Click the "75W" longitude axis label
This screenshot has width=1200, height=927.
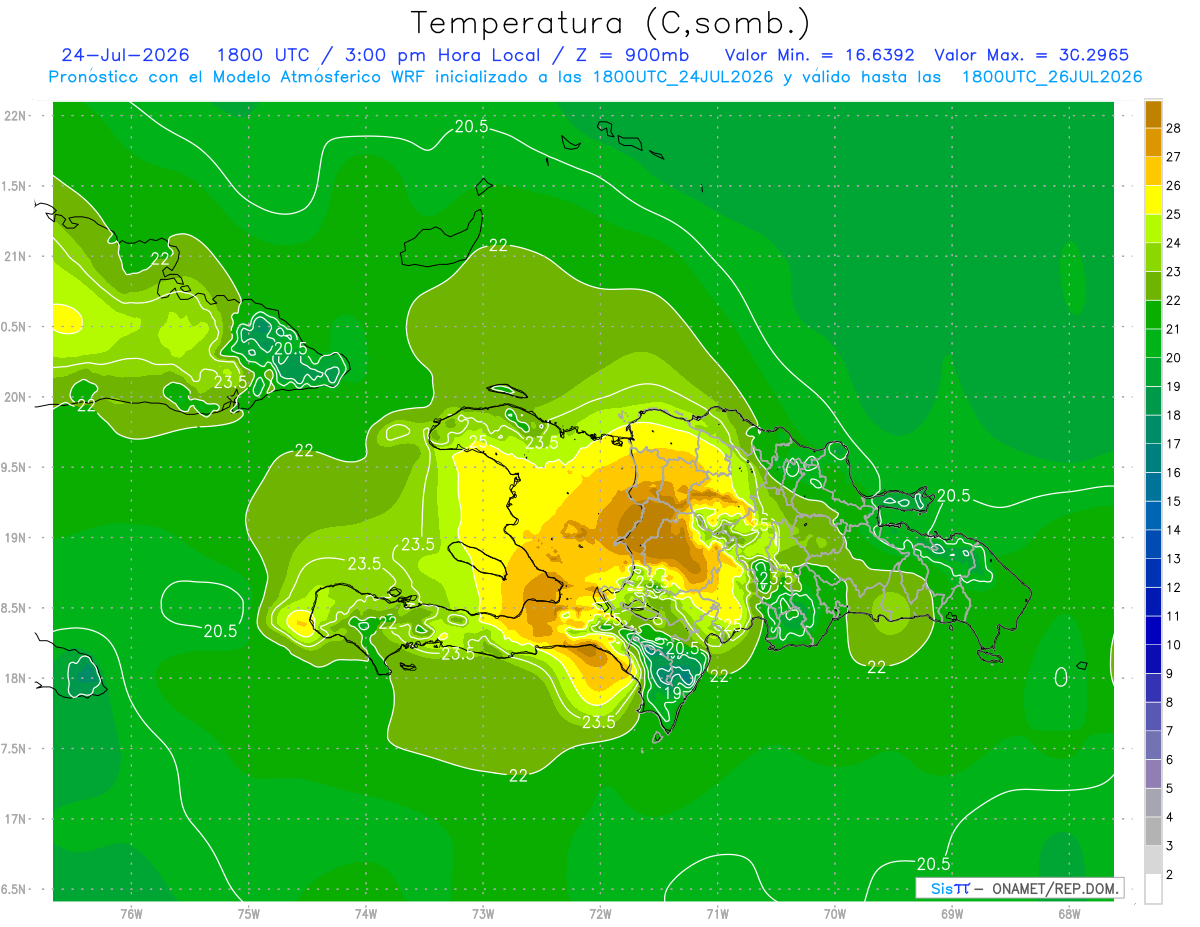[248, 913]
